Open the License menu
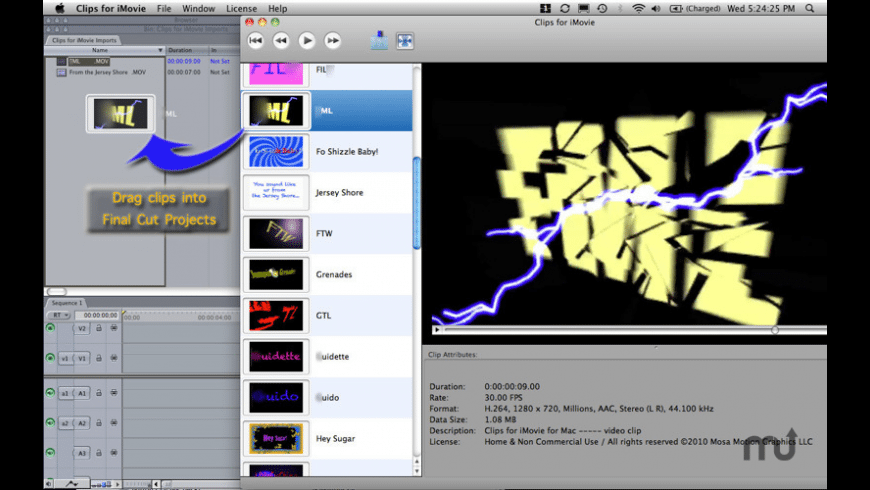Viewport: 870px width, 490px height. click(241, 8)
